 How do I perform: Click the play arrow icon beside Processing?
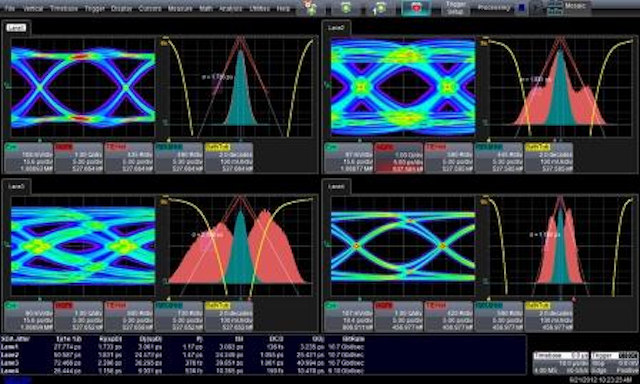coord(537,8)
